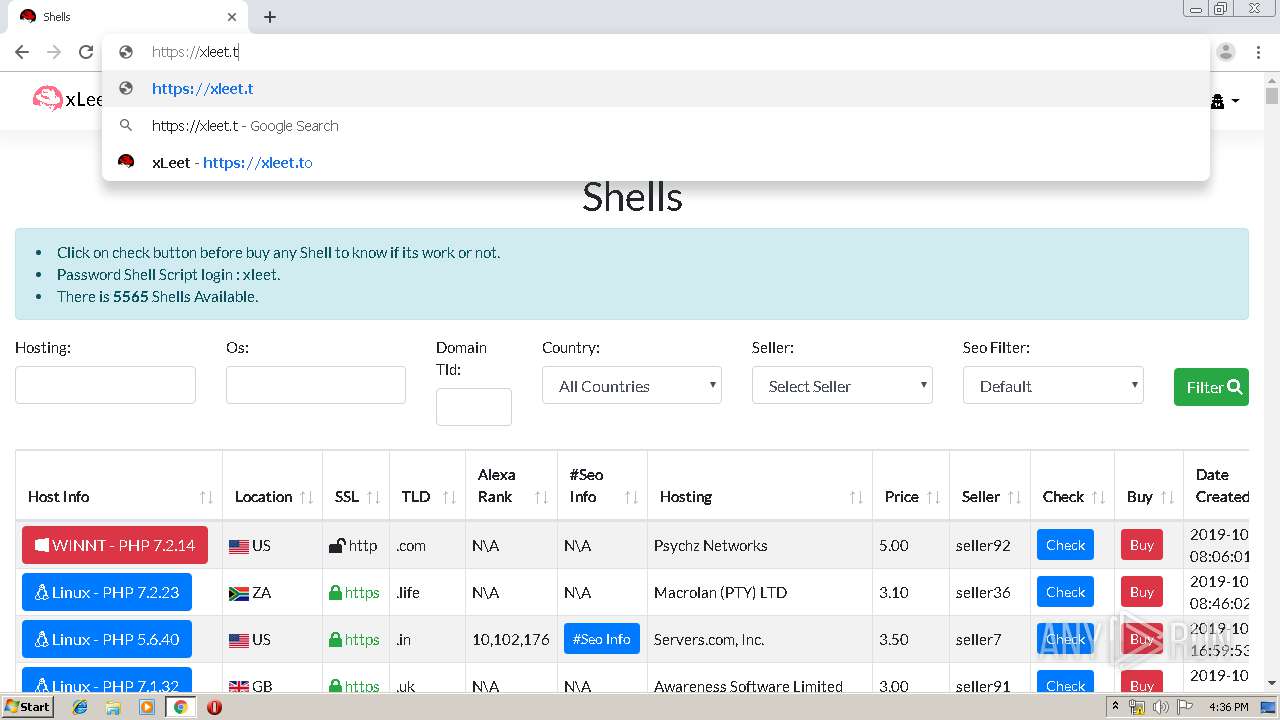Close the Shells browser tab

pyautogui.click(x=232, y=17)
